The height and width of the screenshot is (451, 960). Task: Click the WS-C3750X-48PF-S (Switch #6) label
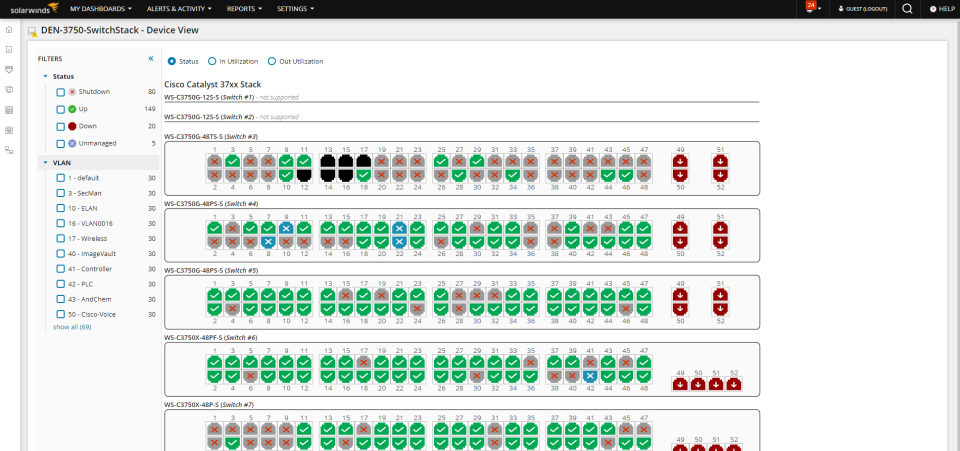pos(211,337)
